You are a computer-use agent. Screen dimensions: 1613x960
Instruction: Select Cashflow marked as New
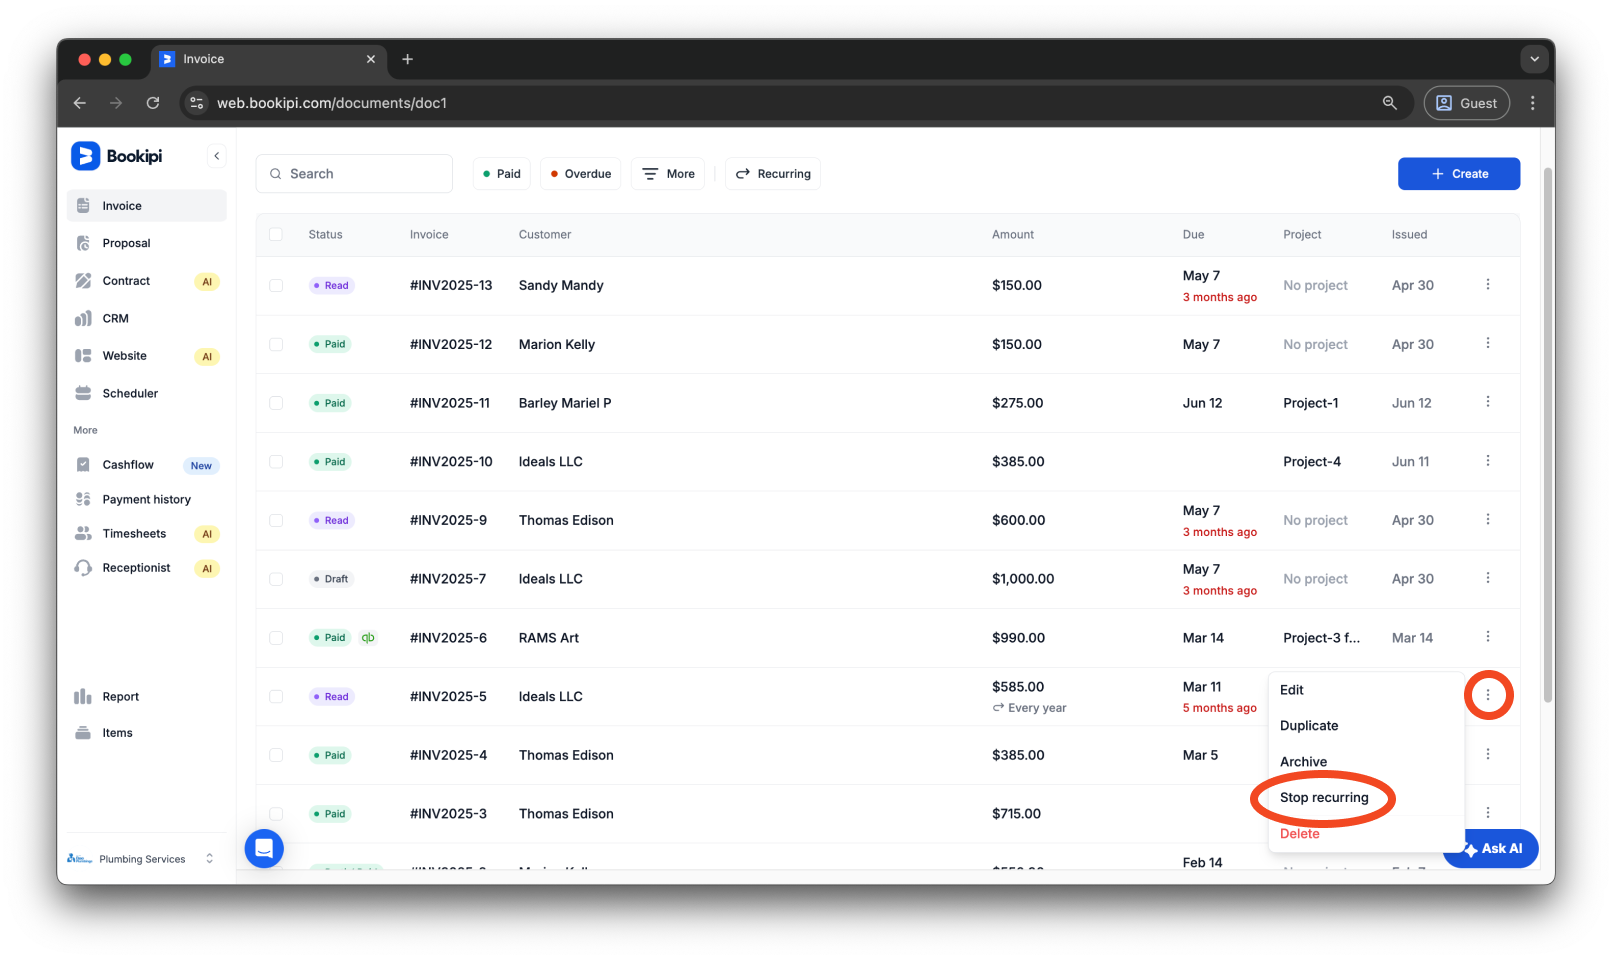(x=128, y=464)
